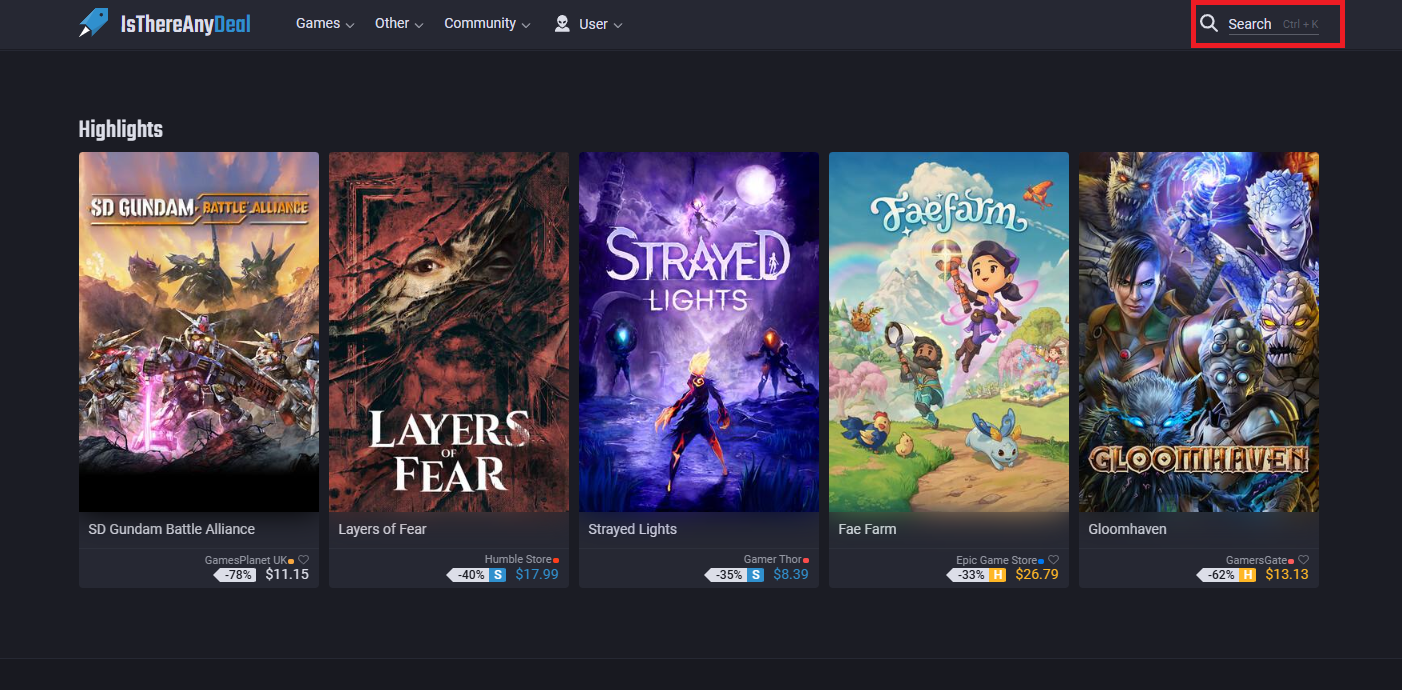Click the IsThereAnyDeal rocket logo icon
This screenshot has height=690, width=1402.
[x=94, y=23]
